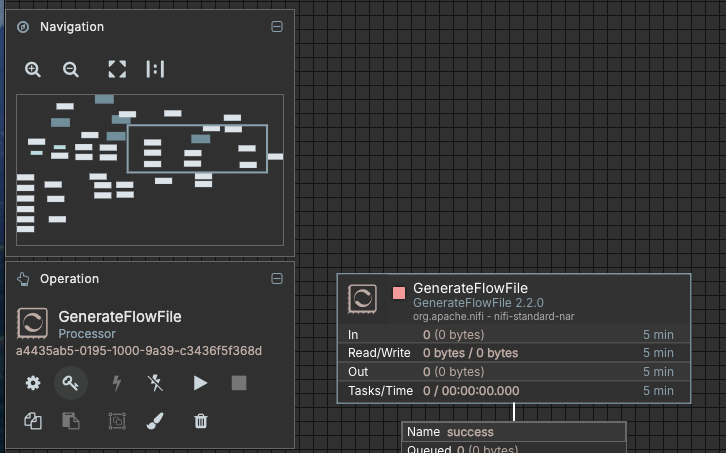
Task: Zoom out of the canvas
Action: pyautogui.click(x=71, y=69)
